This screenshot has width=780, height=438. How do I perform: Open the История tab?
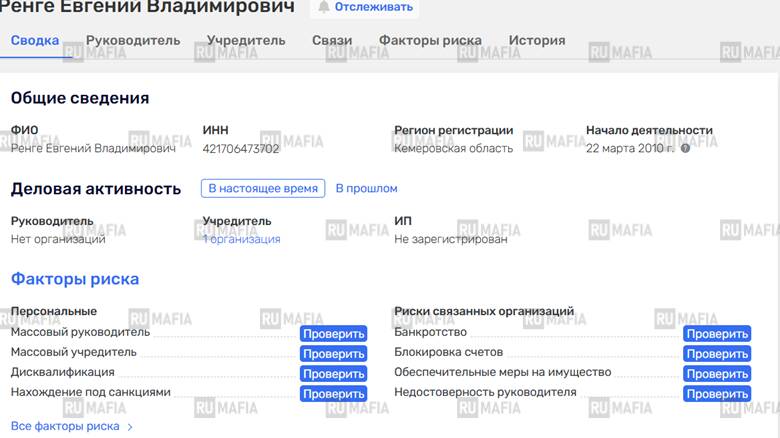537,40
